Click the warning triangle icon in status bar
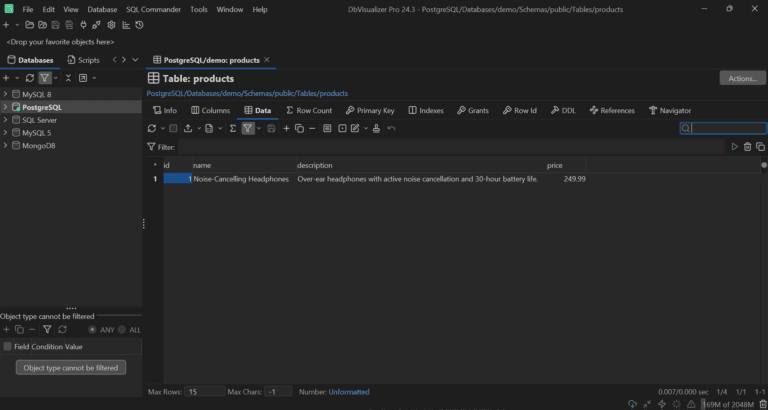The image size is (768, 410). [x=691, y=405]
